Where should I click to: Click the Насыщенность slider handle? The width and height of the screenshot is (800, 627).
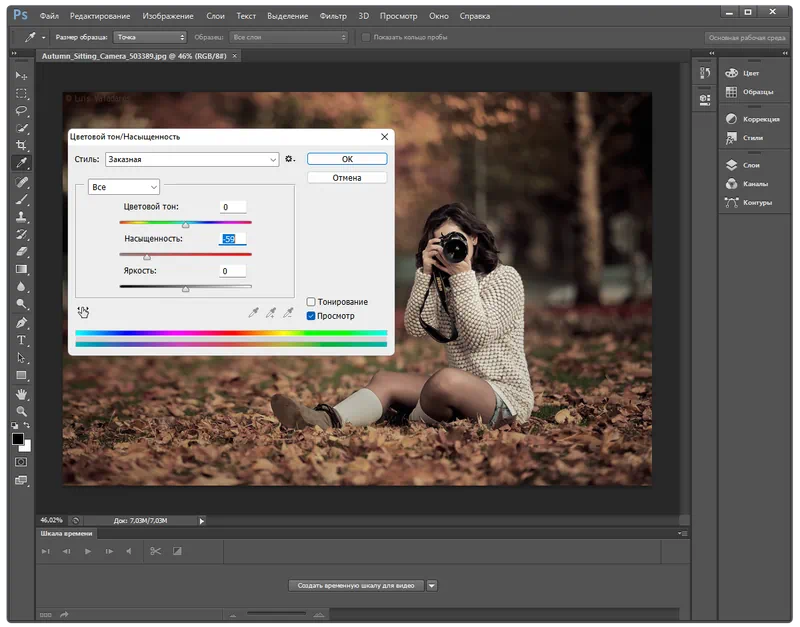pyautogui.click(x=147, y=257)
